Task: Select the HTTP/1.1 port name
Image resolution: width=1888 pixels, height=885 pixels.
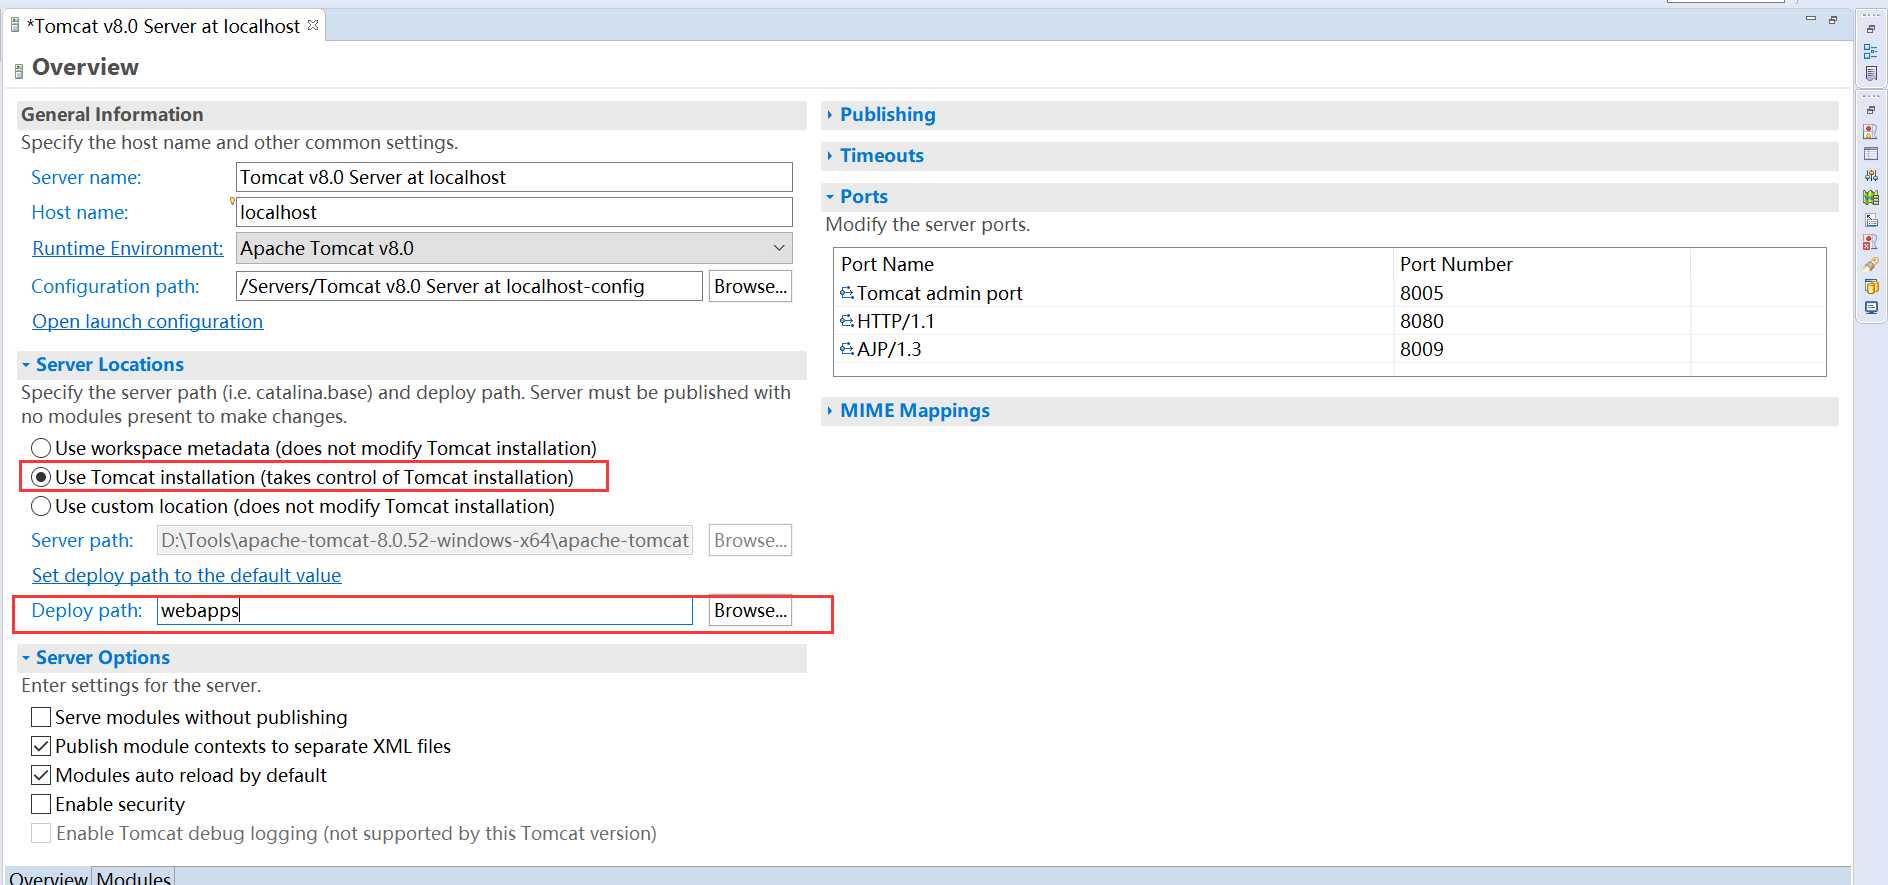Action: 896,321
